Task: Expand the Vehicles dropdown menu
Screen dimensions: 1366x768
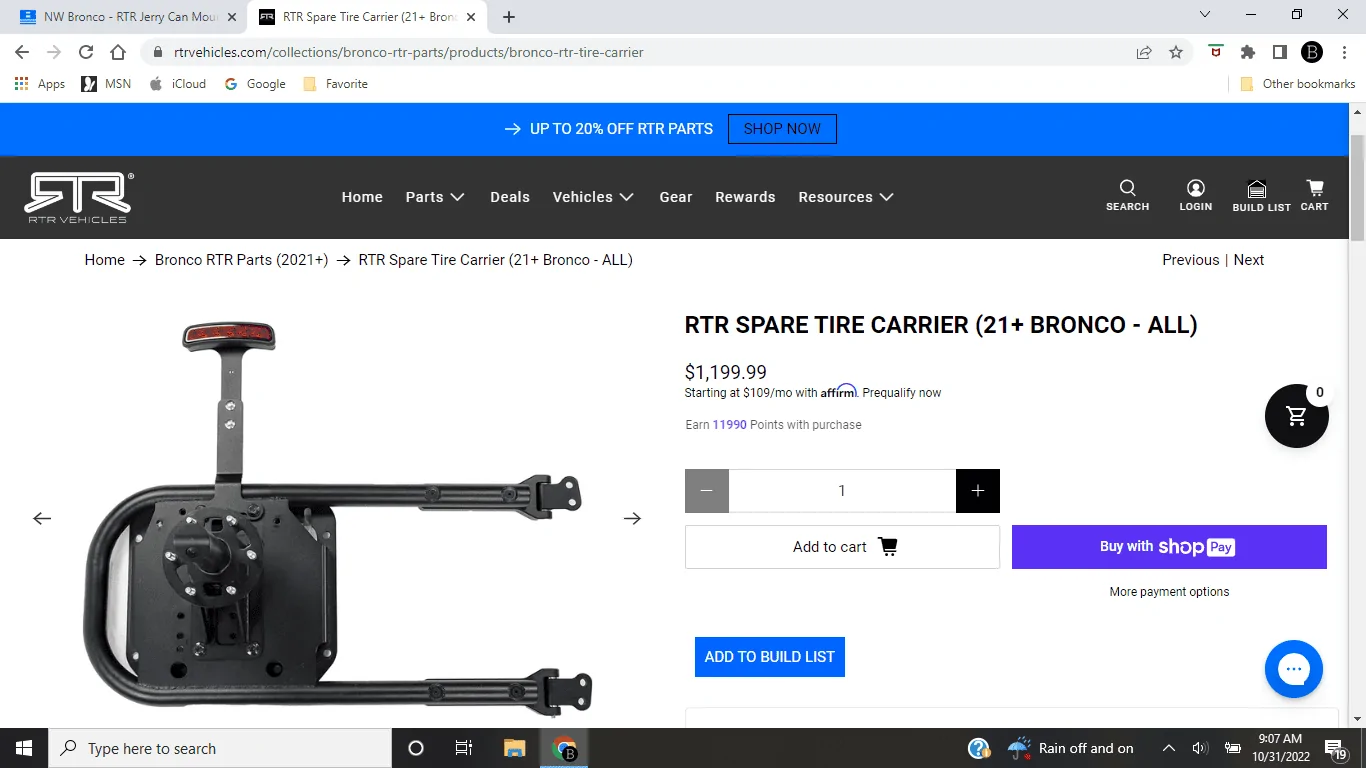Action: tap(593, 197)
